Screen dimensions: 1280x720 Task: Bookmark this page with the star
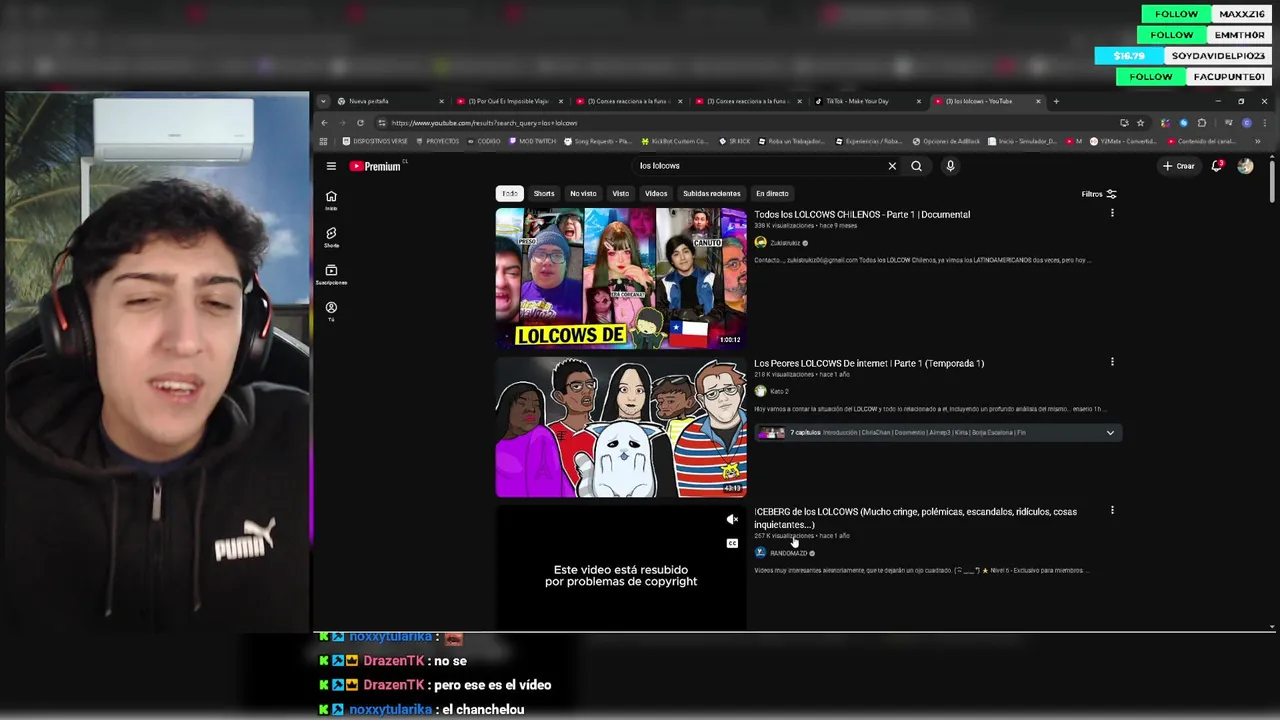pos(1140,123)
